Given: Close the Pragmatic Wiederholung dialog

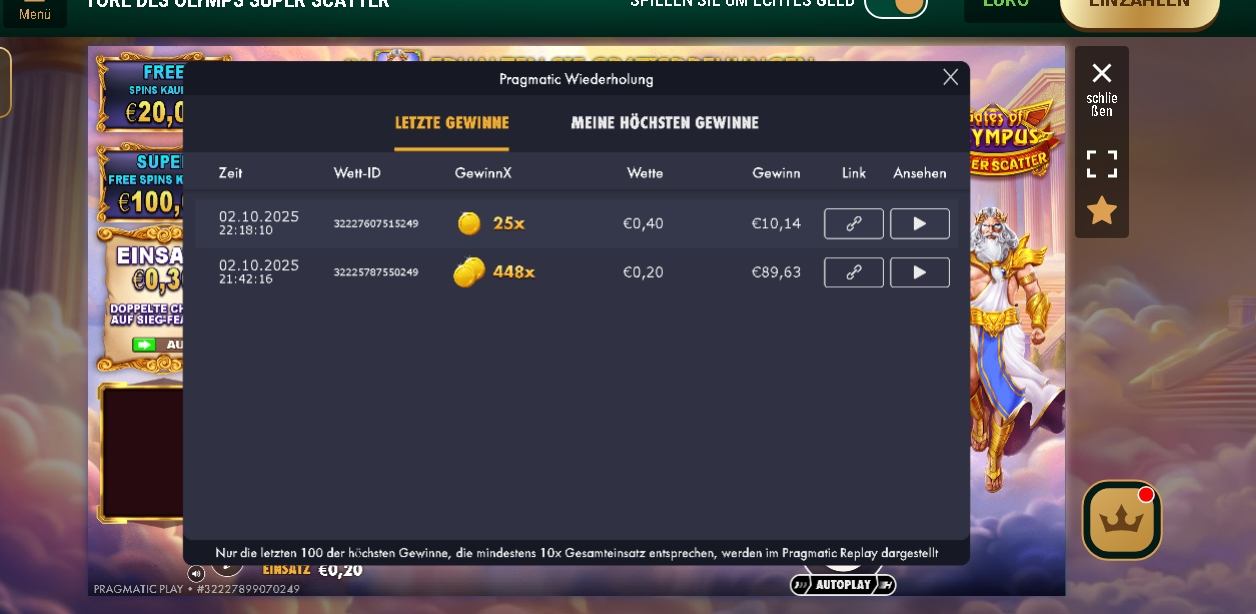Looking at the screenshot, I should (950, 77).
